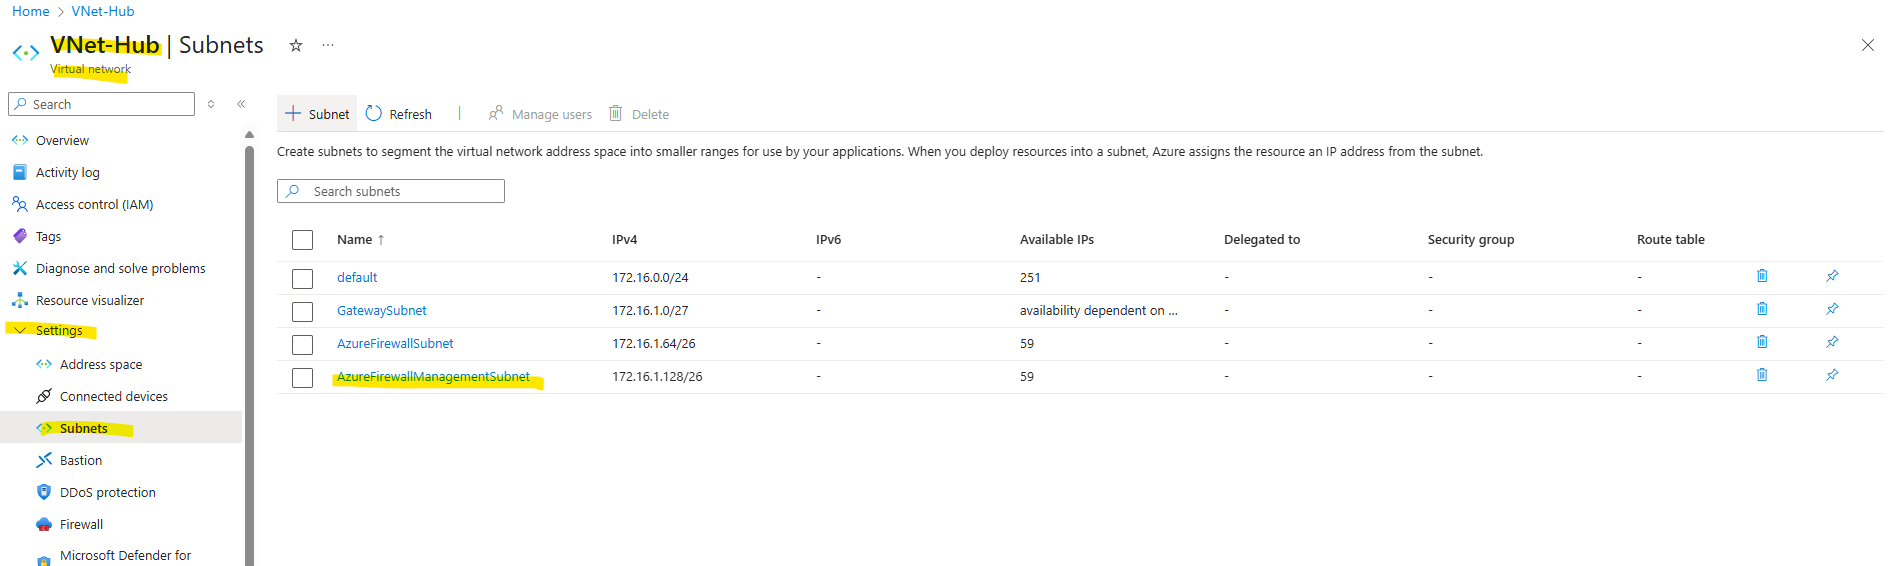Image resolution: width=1896 pixels, height=566 pixels.
Task: Sort by Name column header
Action: [x=360, y=239]
